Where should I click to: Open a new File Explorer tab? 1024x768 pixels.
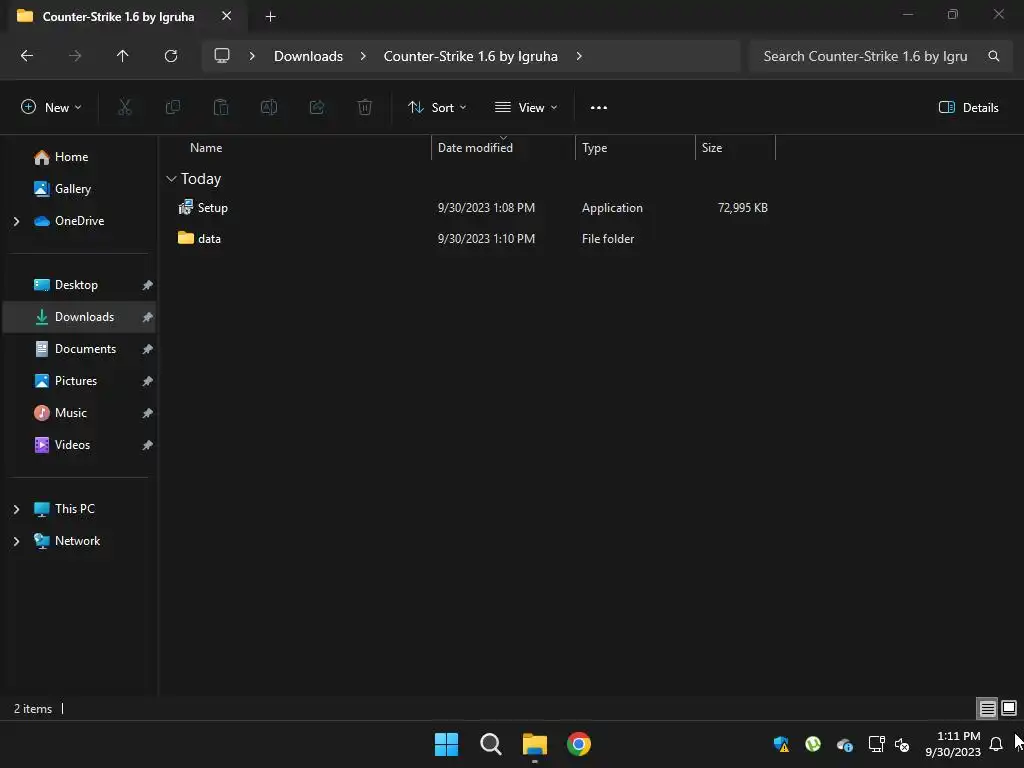coord(270,16)
